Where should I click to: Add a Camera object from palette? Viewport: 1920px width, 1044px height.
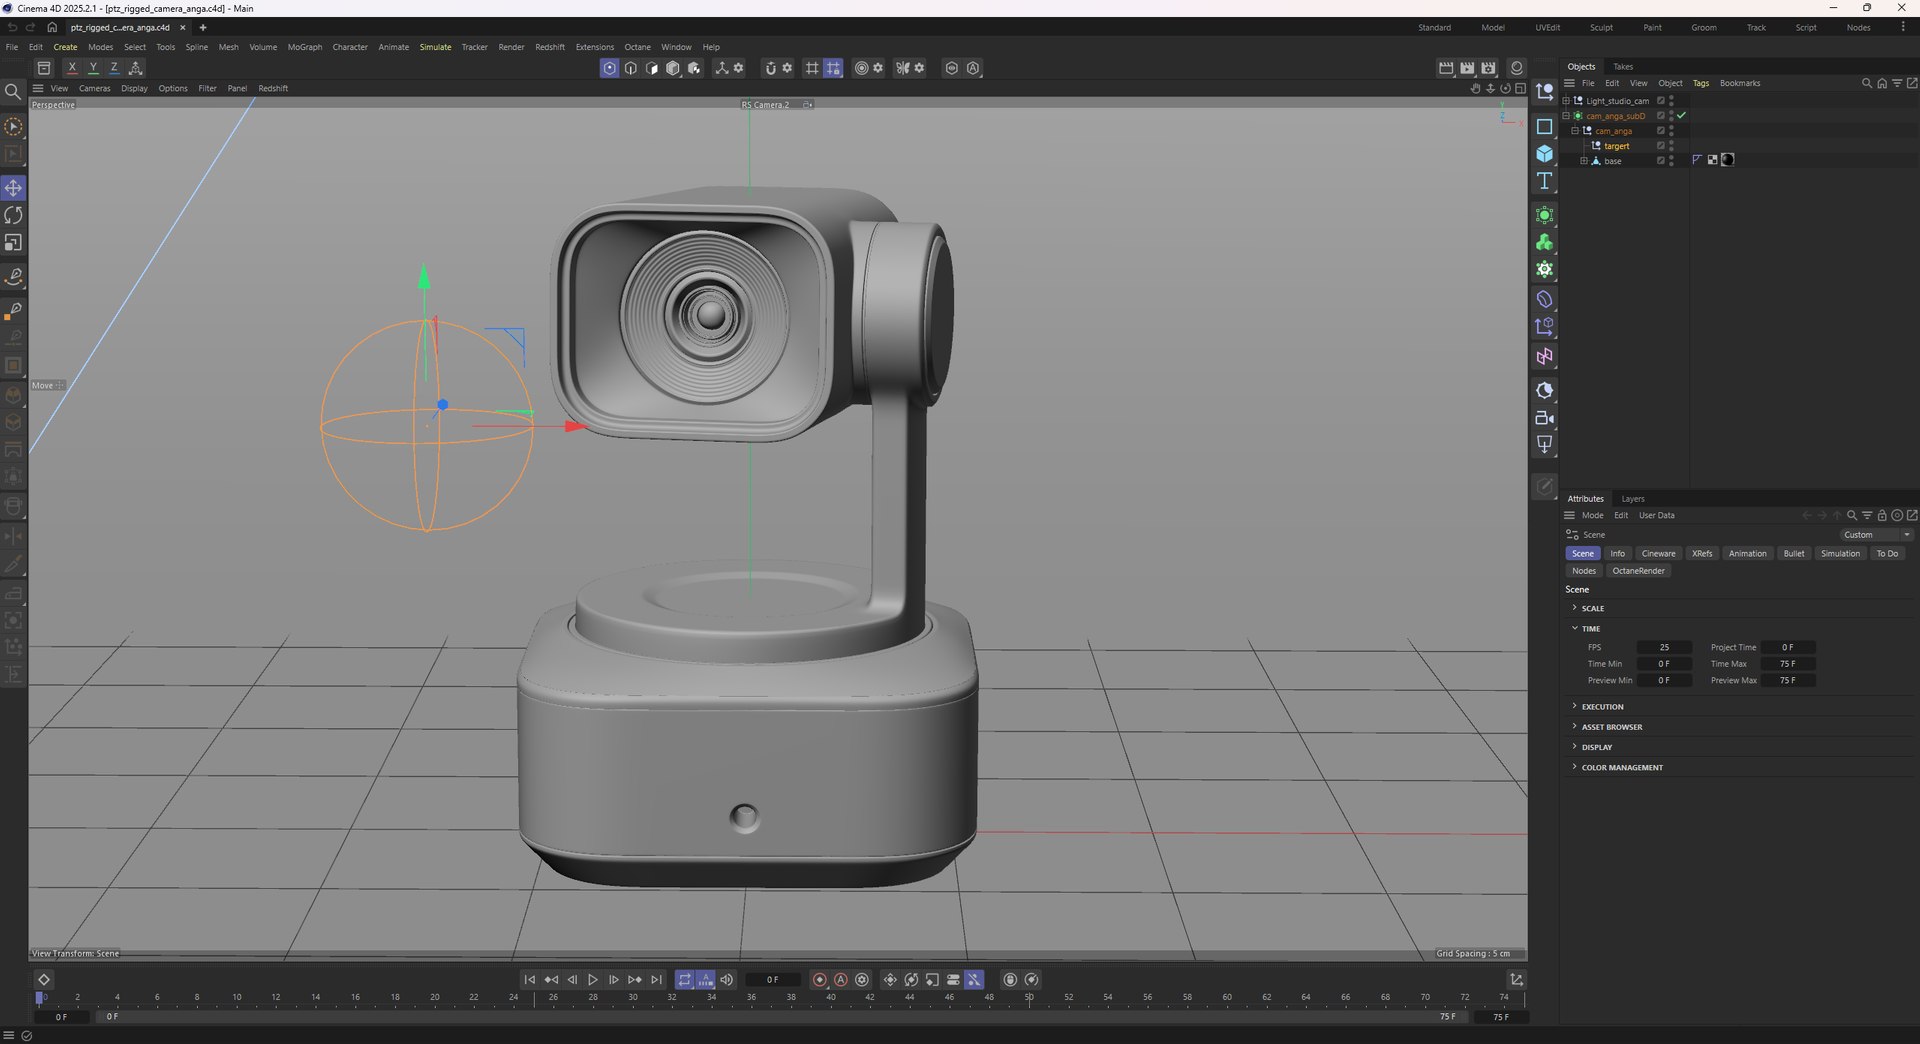pos(1544,418)
